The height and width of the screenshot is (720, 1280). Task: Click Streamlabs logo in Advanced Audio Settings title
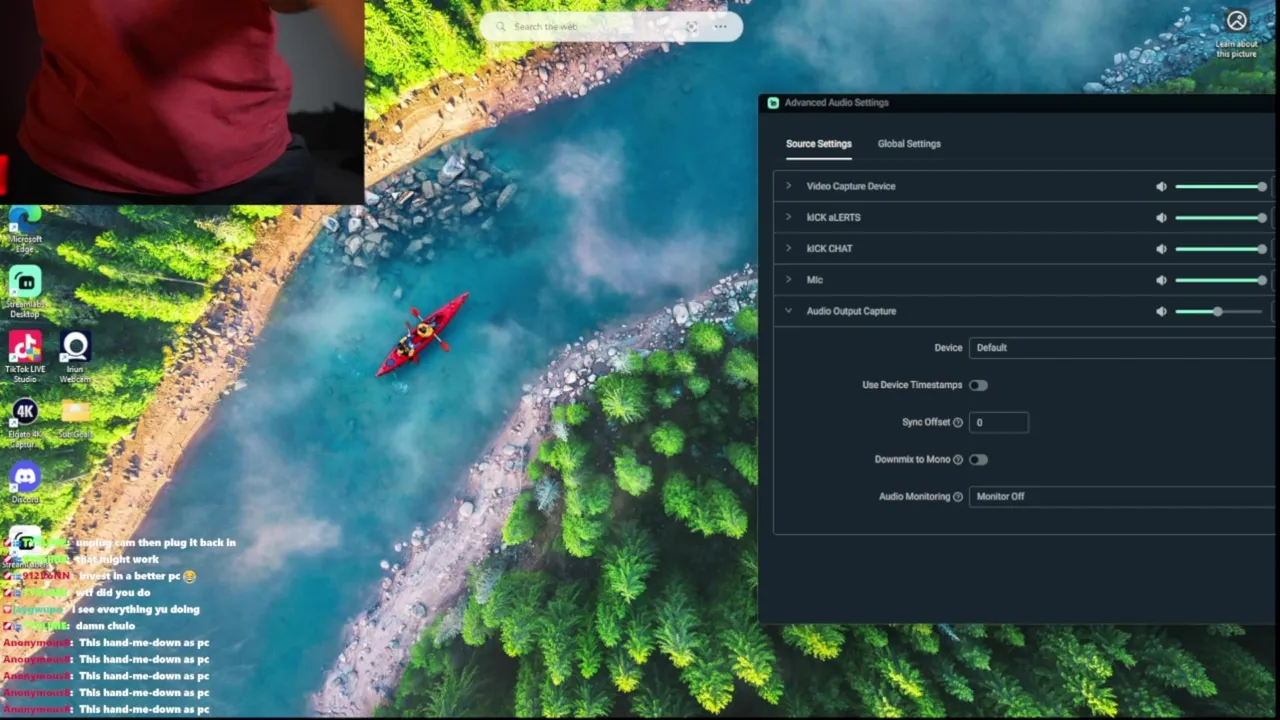point(773,102)
